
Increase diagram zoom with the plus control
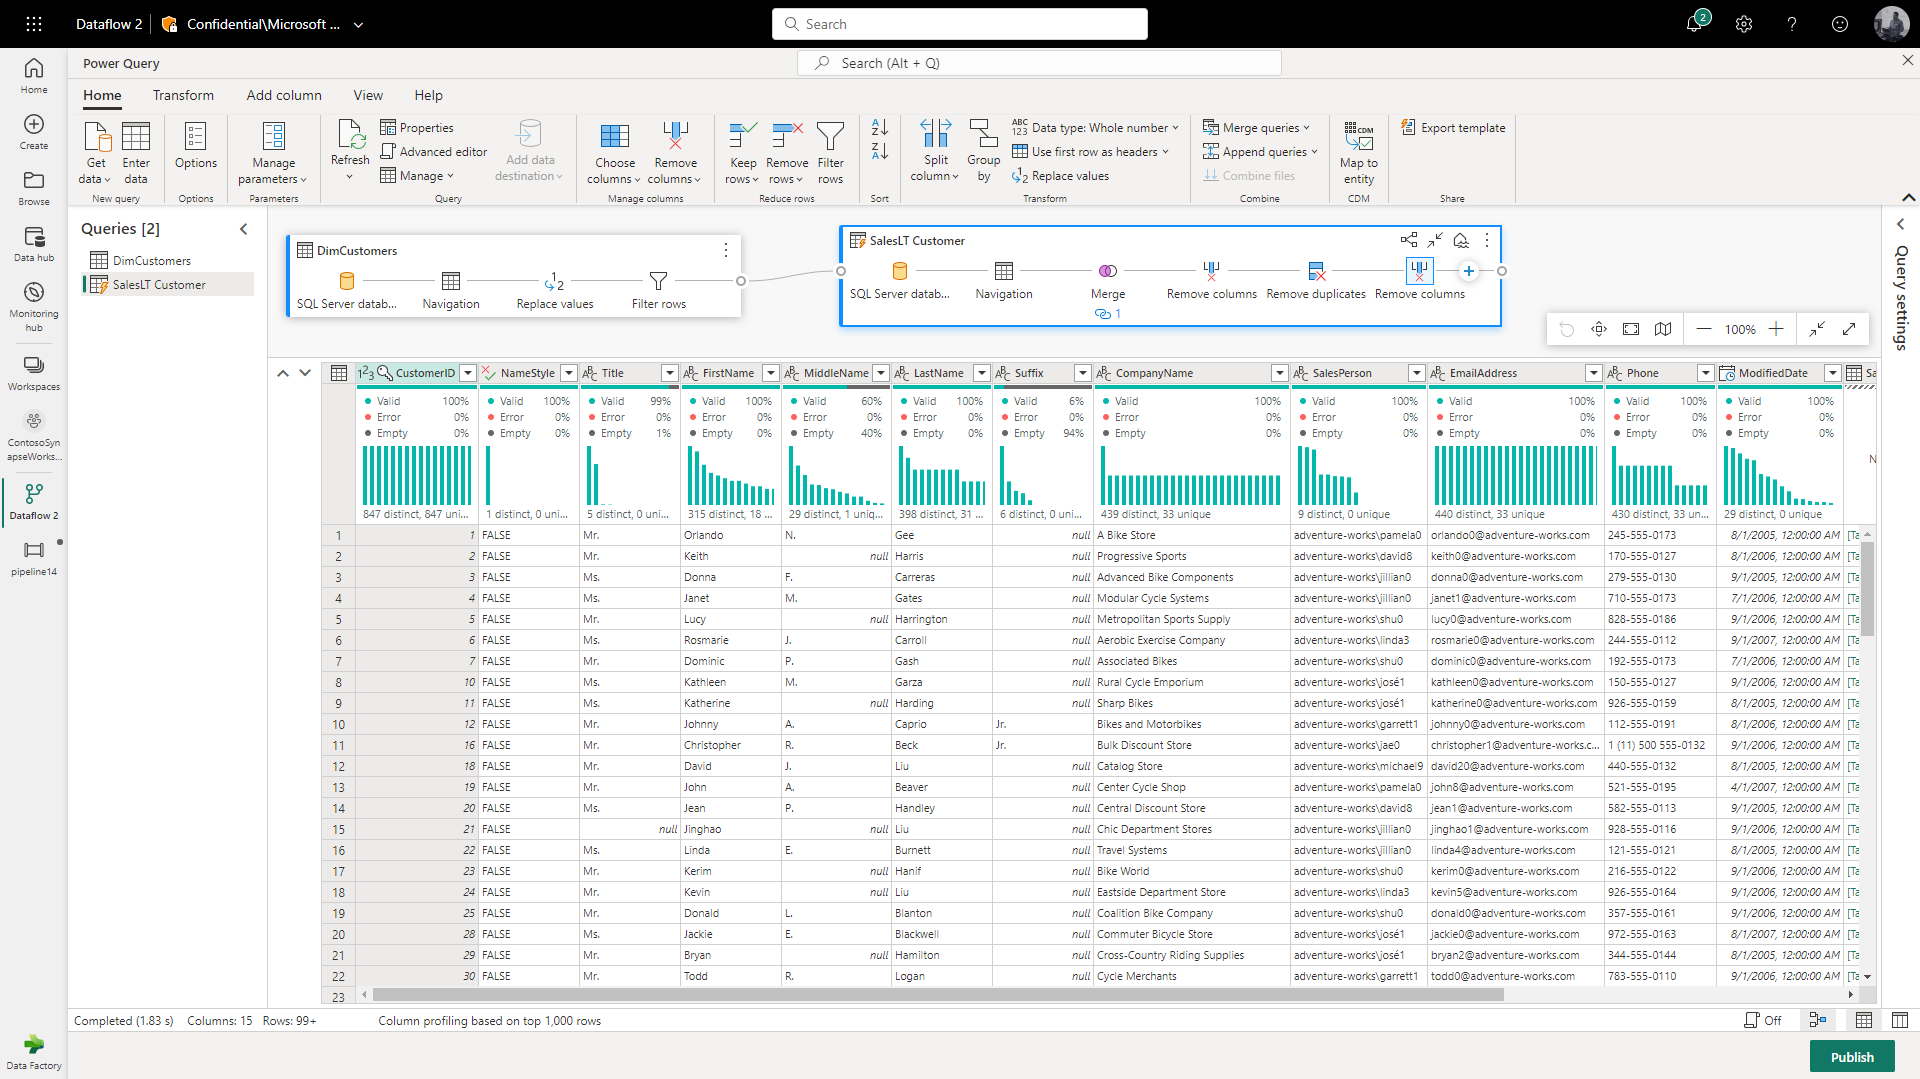point(1777,329)
